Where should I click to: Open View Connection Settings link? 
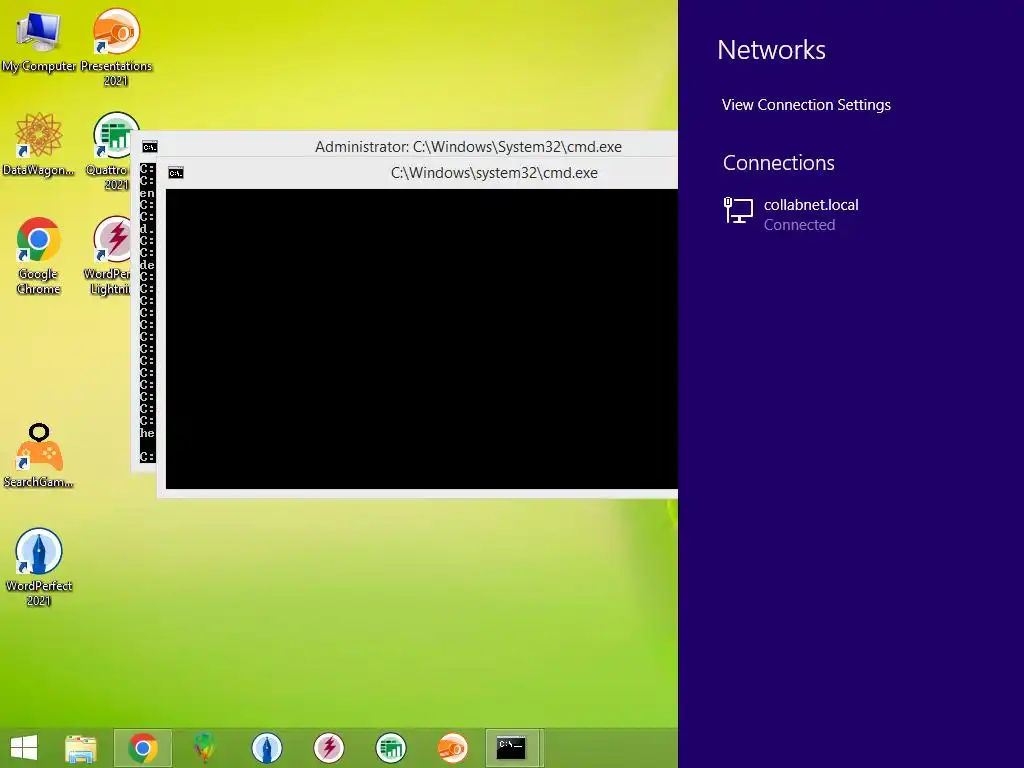click(806, 104)
